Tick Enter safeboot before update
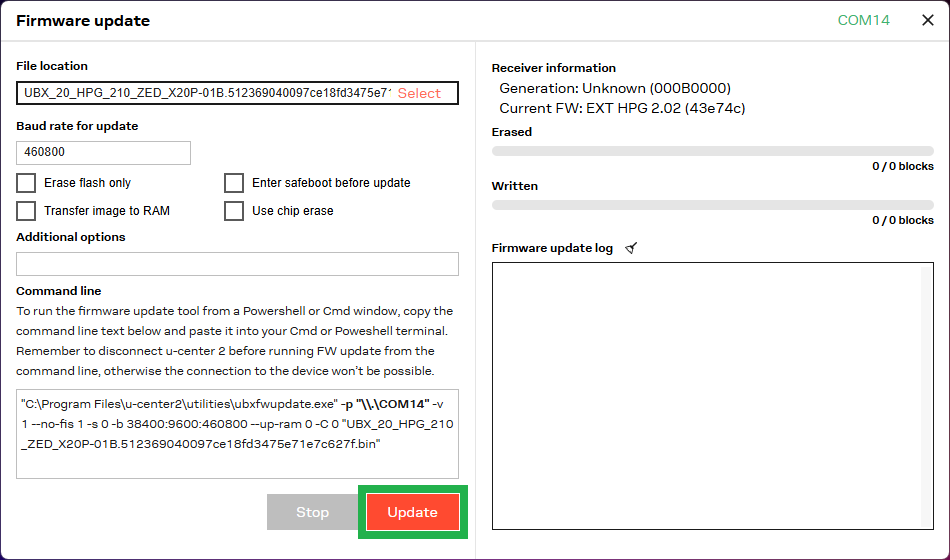The image size is (950, 560). (x=234, y=182)
